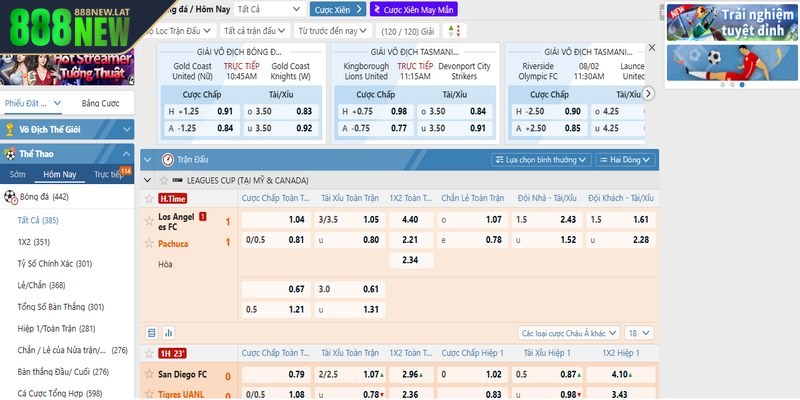
Task: Click the (120 / 120) Giải button
Action: click(407, 31)
